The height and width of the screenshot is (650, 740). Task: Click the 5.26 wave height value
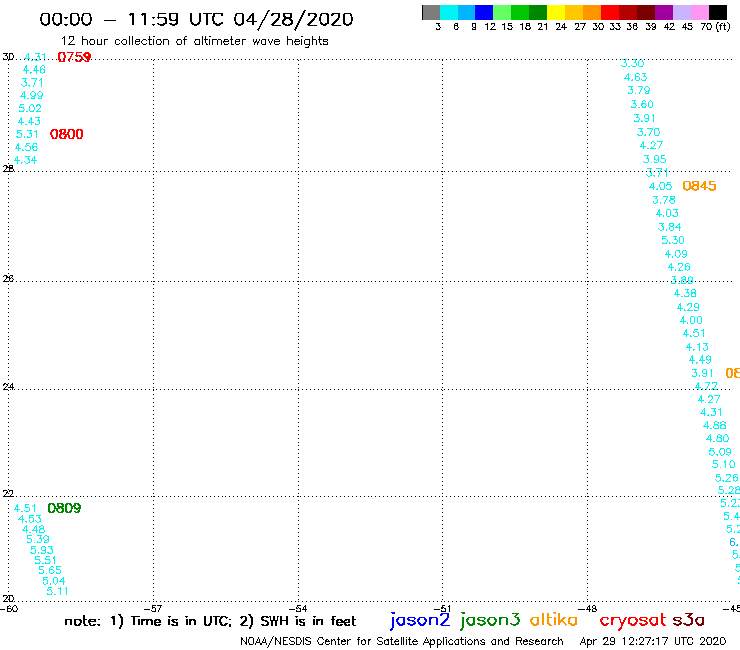click(x=727, y=478)
